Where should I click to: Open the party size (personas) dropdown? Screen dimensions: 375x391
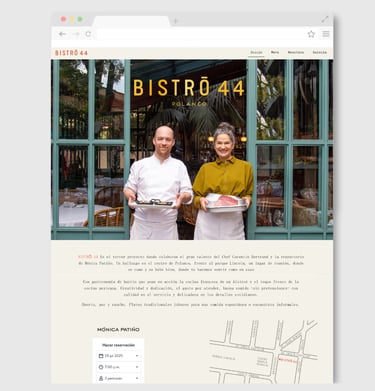pyautogui.click(x=118, y=378)
